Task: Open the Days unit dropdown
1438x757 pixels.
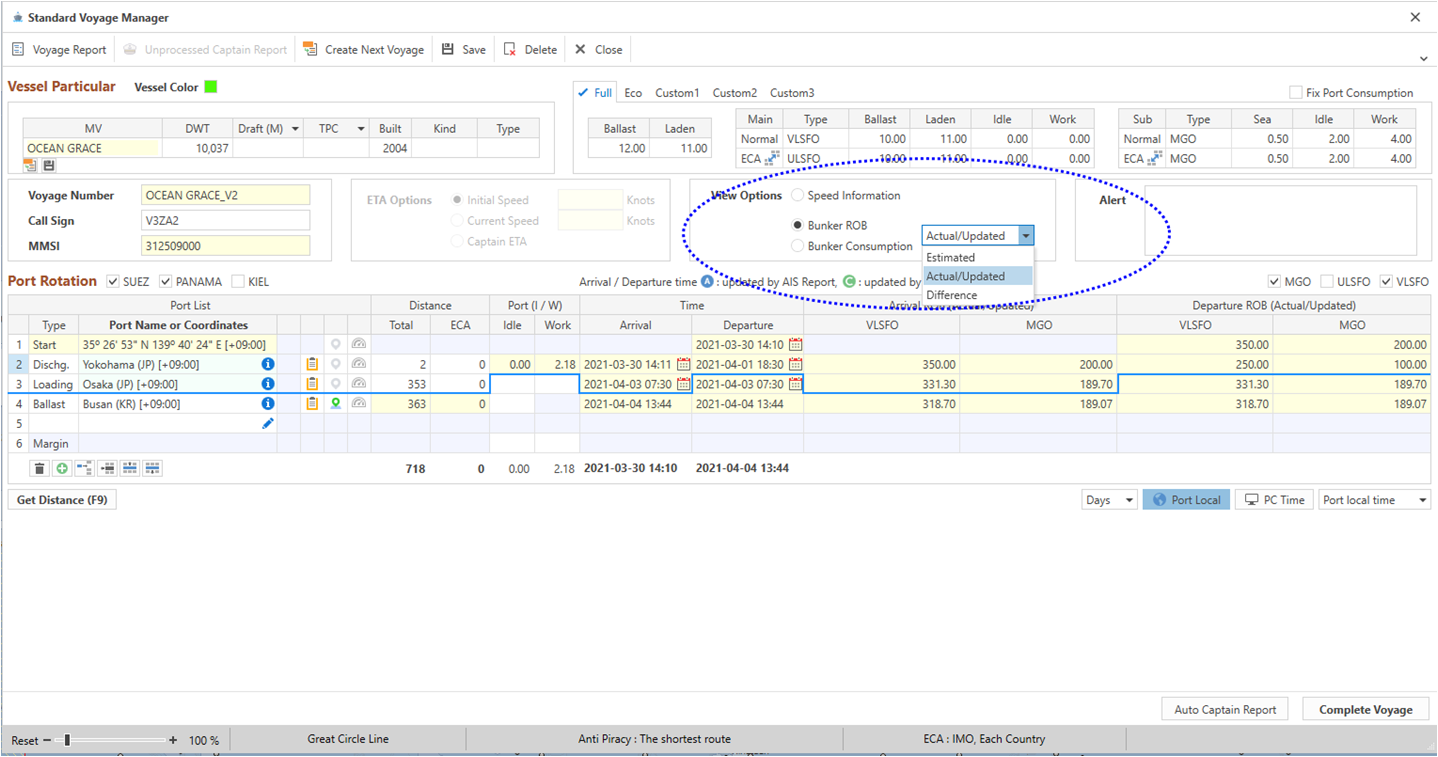Action: tap(1109, 500)
